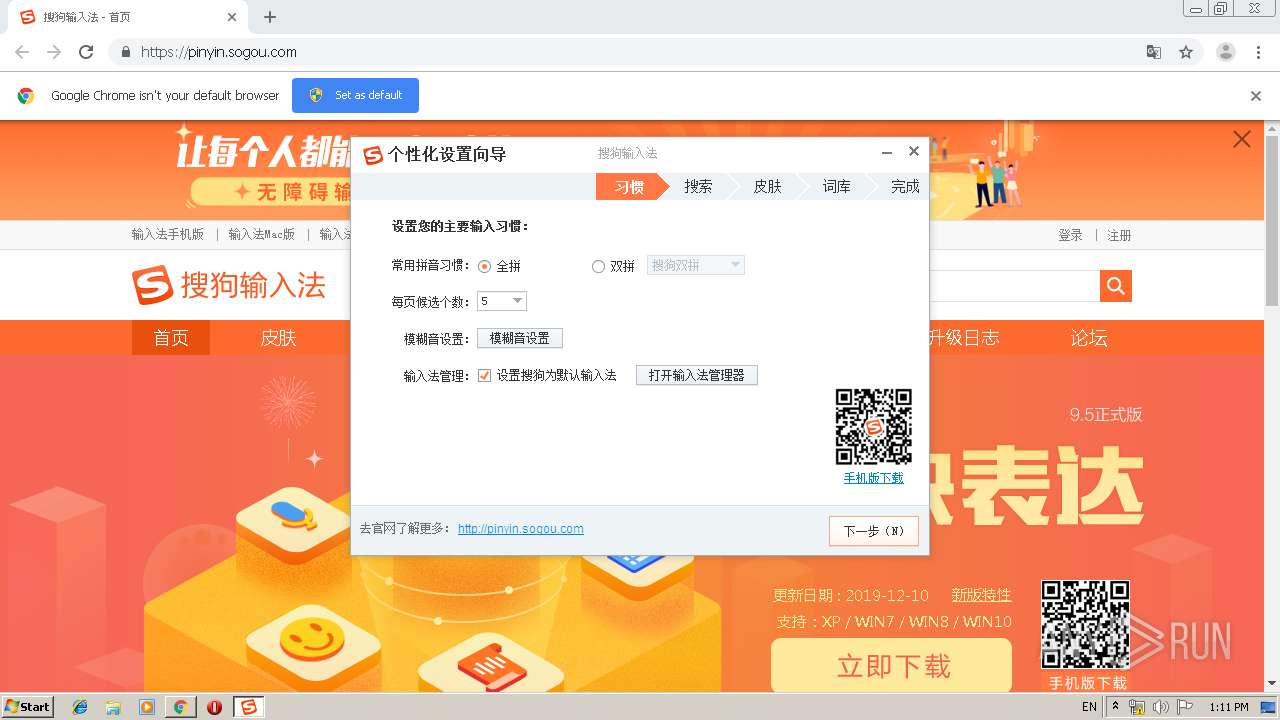The height and width of the screenshot is (720, 1280).
Task: Switch to the 皮肤 wizard step
Action: click(x=767, y=186)
